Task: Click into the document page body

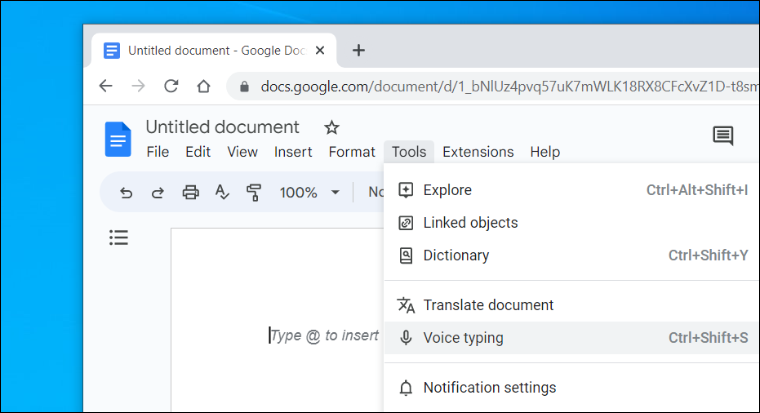Action: pos(277,320)
